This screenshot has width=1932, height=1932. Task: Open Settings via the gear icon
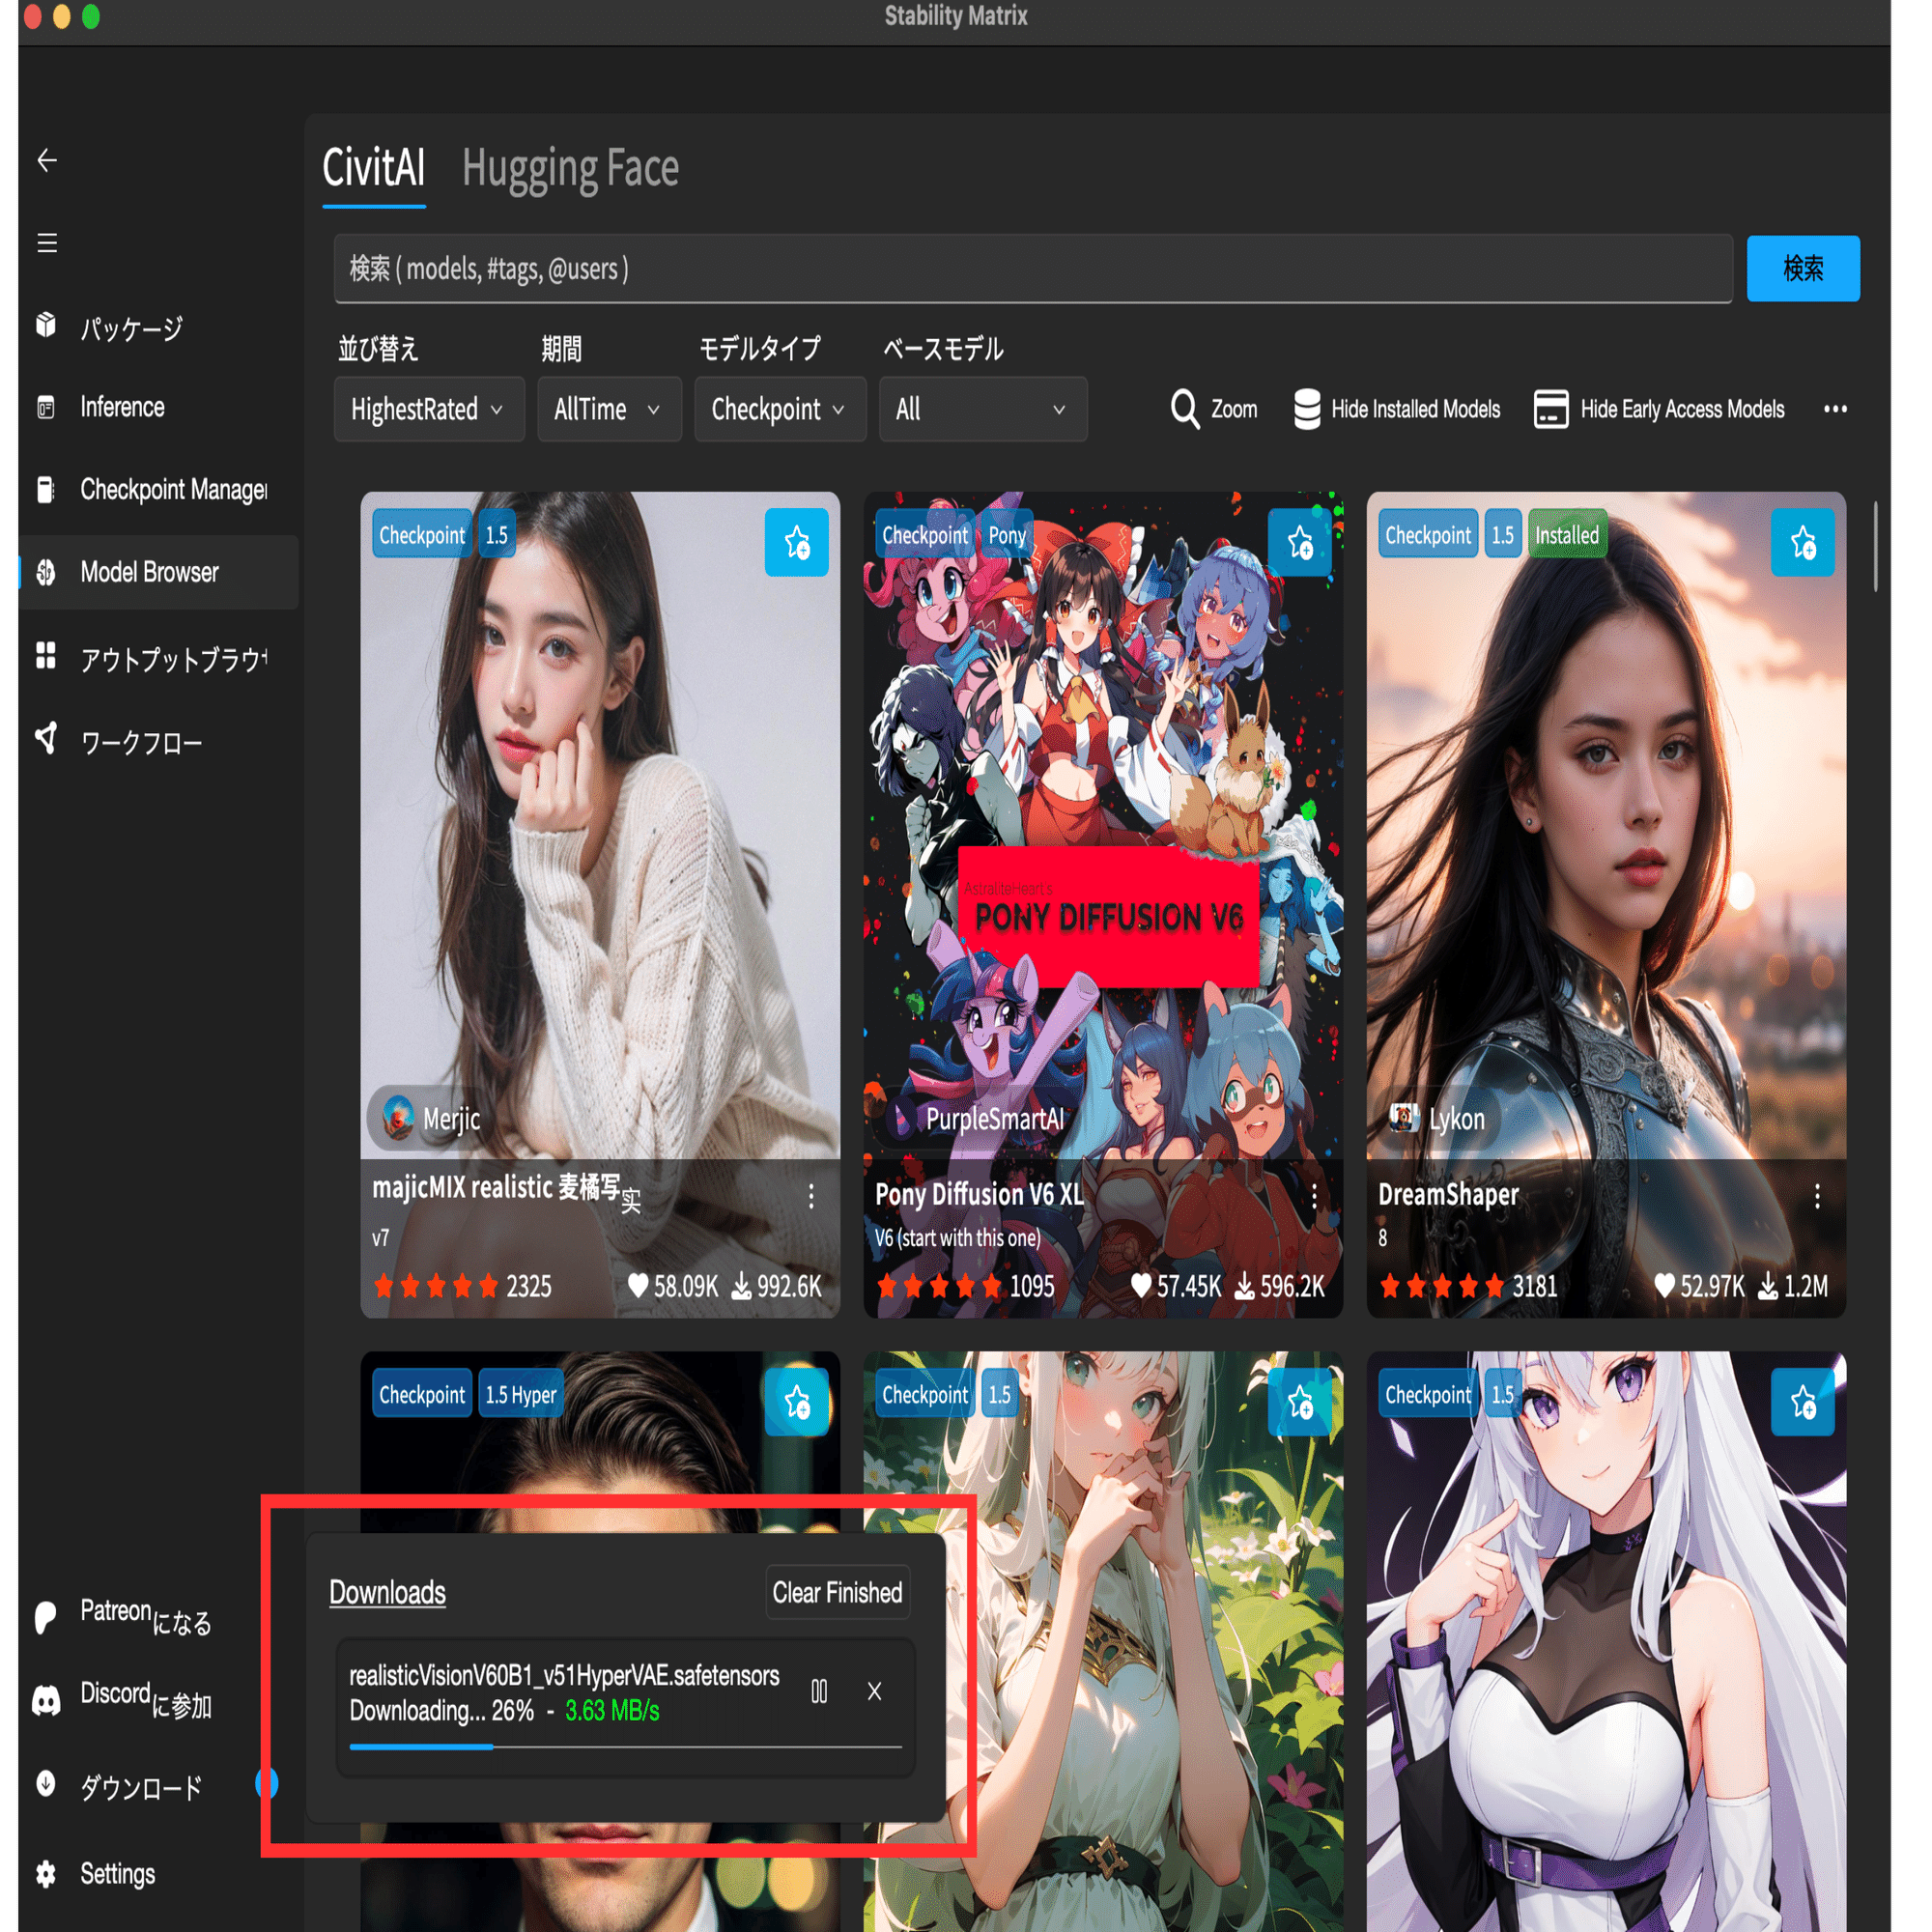tap(45, 1874)
